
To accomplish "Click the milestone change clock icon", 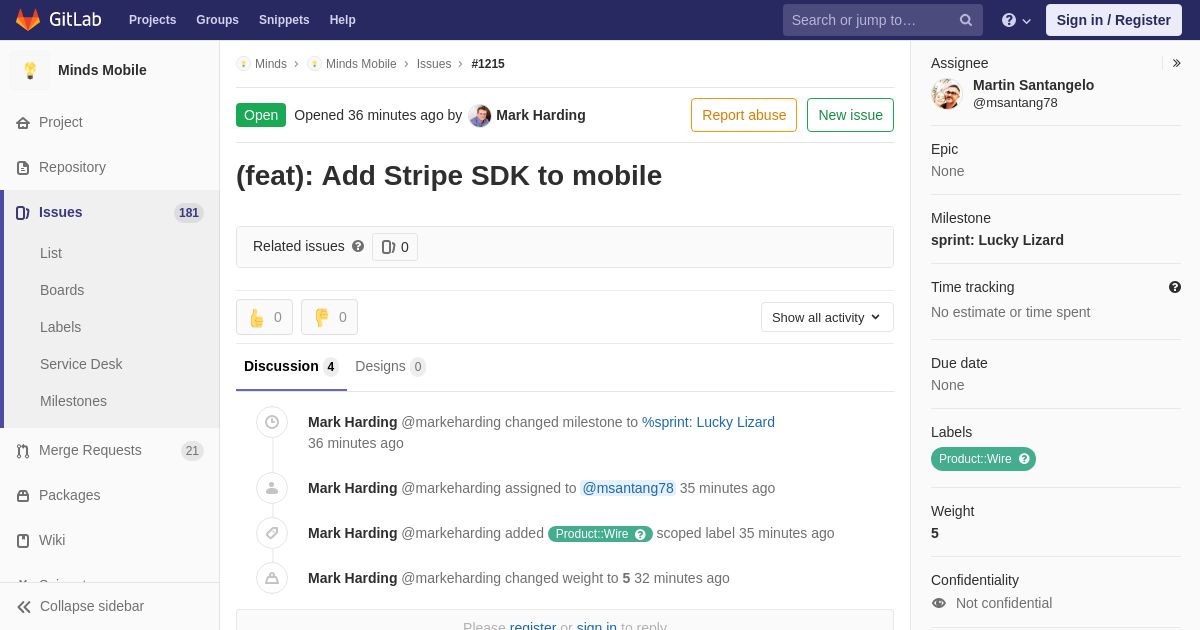I will [x=272, y=422].
